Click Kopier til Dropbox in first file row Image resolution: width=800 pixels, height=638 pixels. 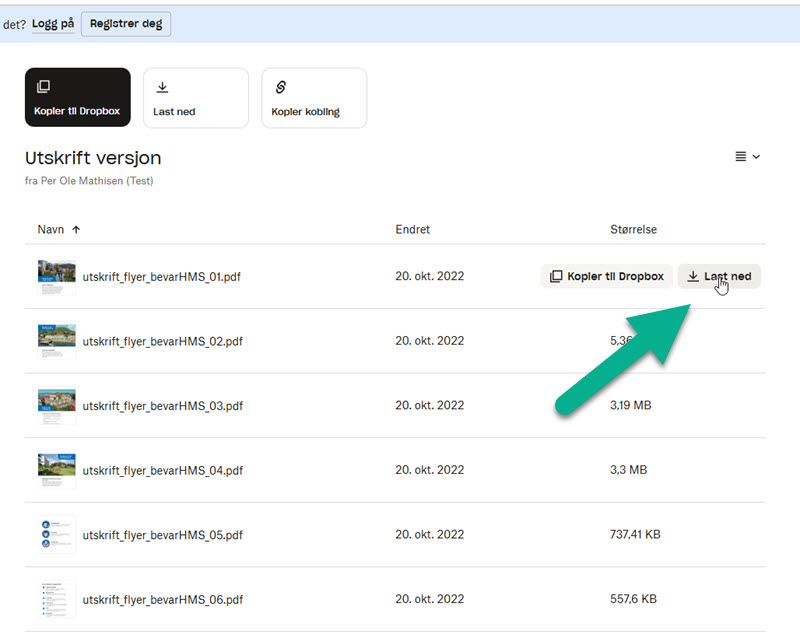(606, 276)
